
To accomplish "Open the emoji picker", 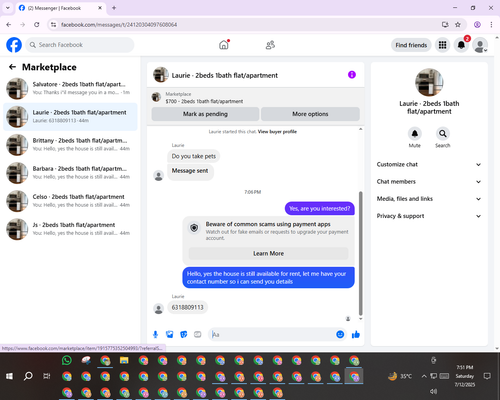I will pos(340,334).
